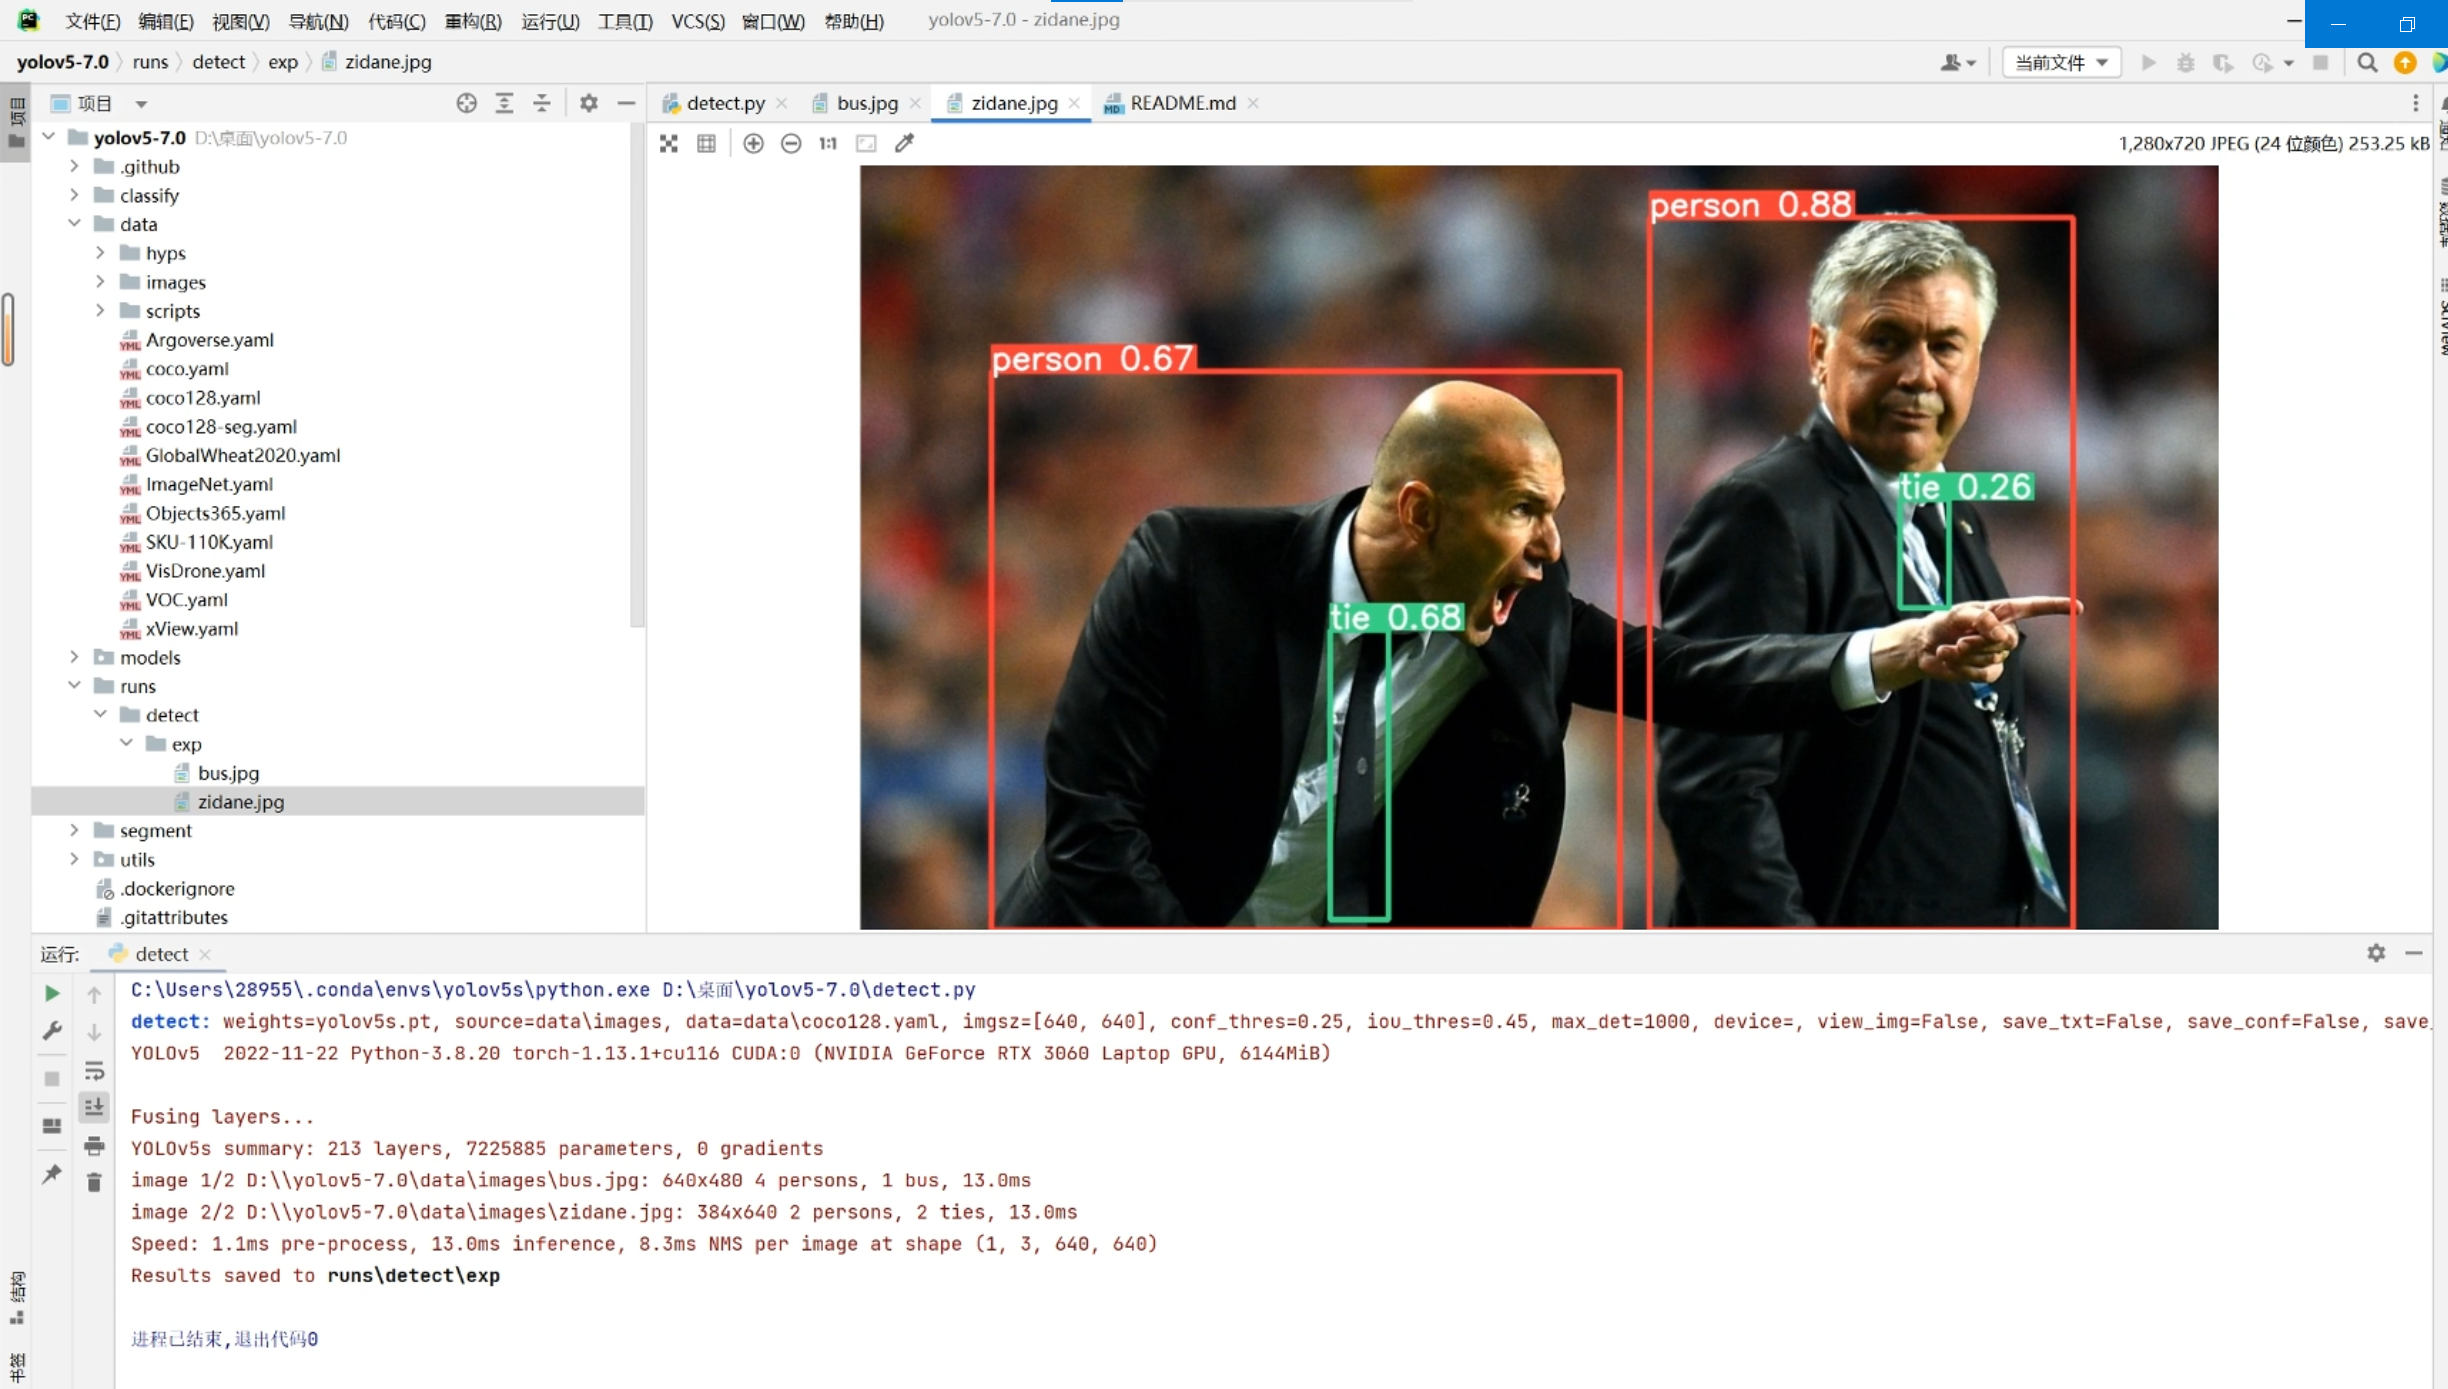Click the detect breadcrumb in navigation bar
2448x1389 pixels.
pos(218,62)
